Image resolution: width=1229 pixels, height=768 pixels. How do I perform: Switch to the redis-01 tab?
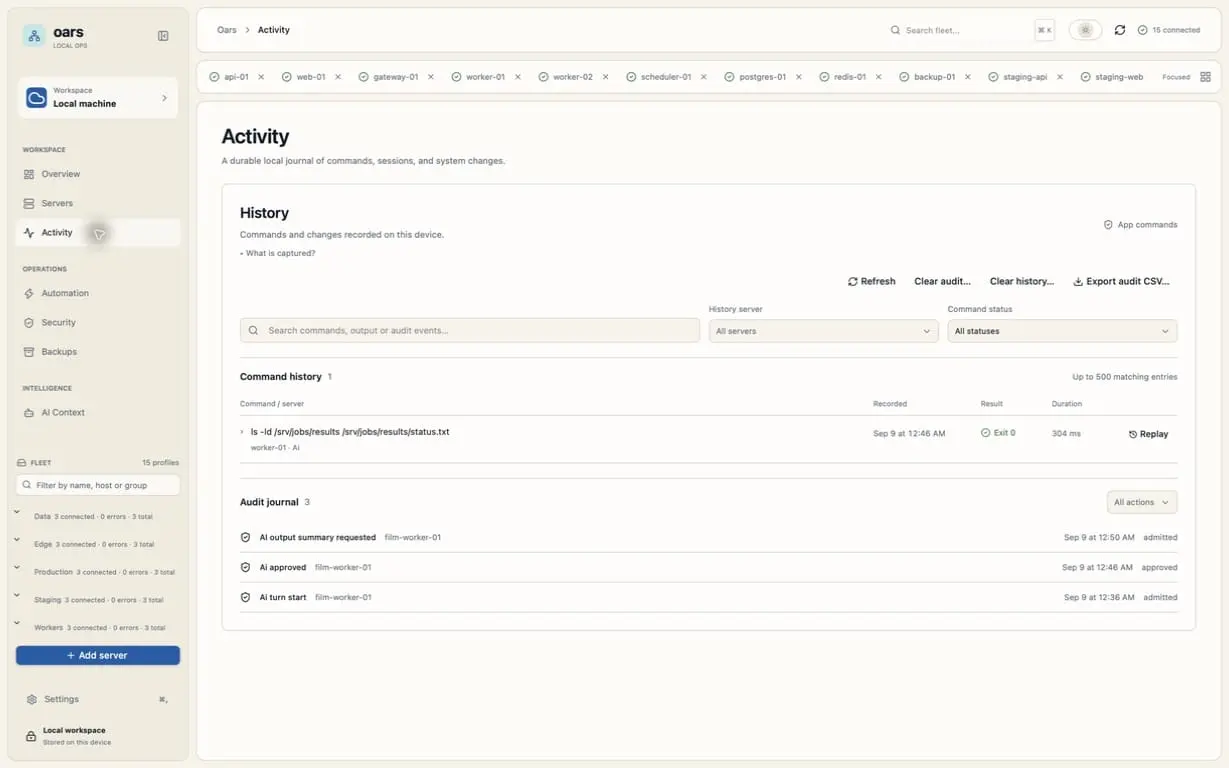point(843,77)
